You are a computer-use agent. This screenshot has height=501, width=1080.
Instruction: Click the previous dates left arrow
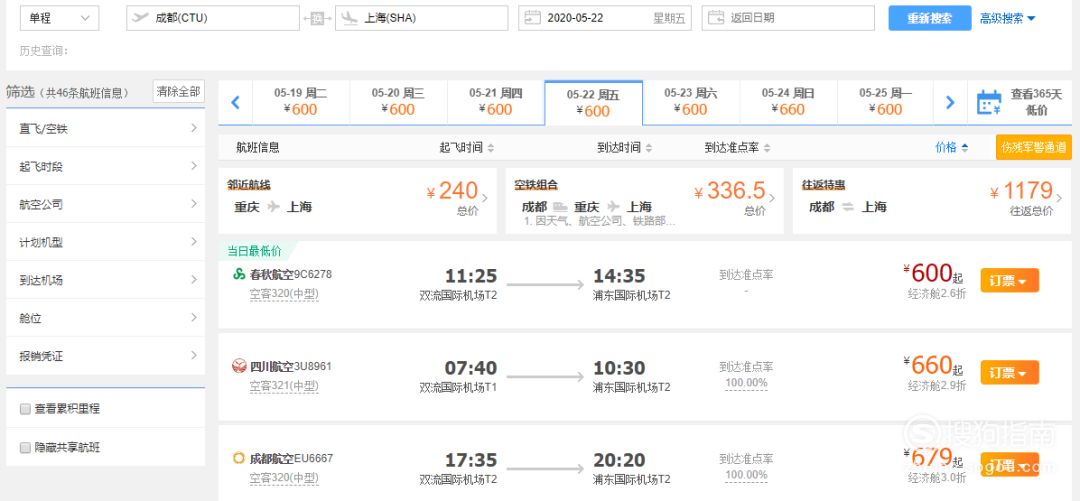point(235,102)
